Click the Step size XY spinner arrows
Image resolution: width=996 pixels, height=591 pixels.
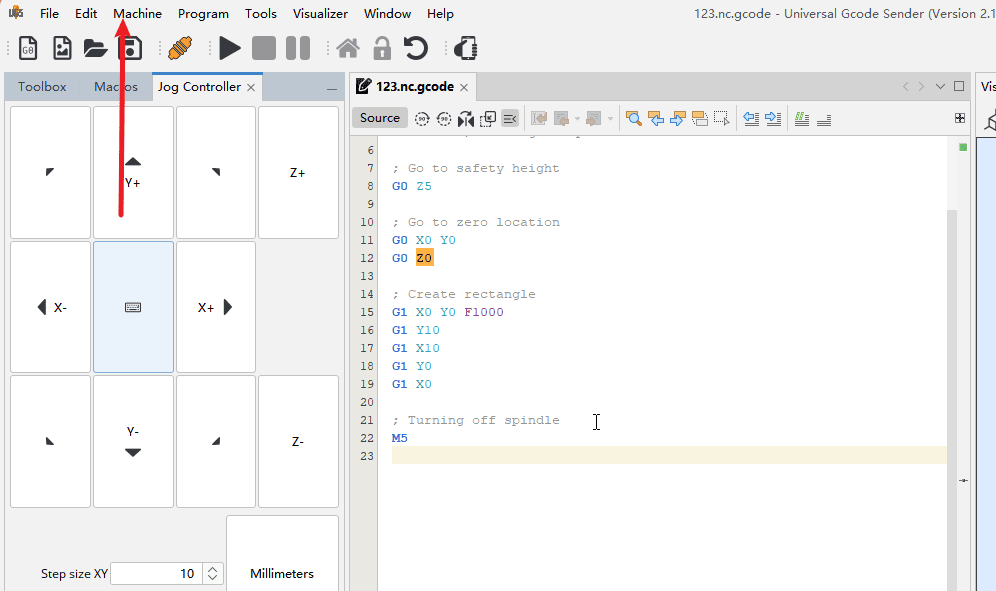(212, 574)
